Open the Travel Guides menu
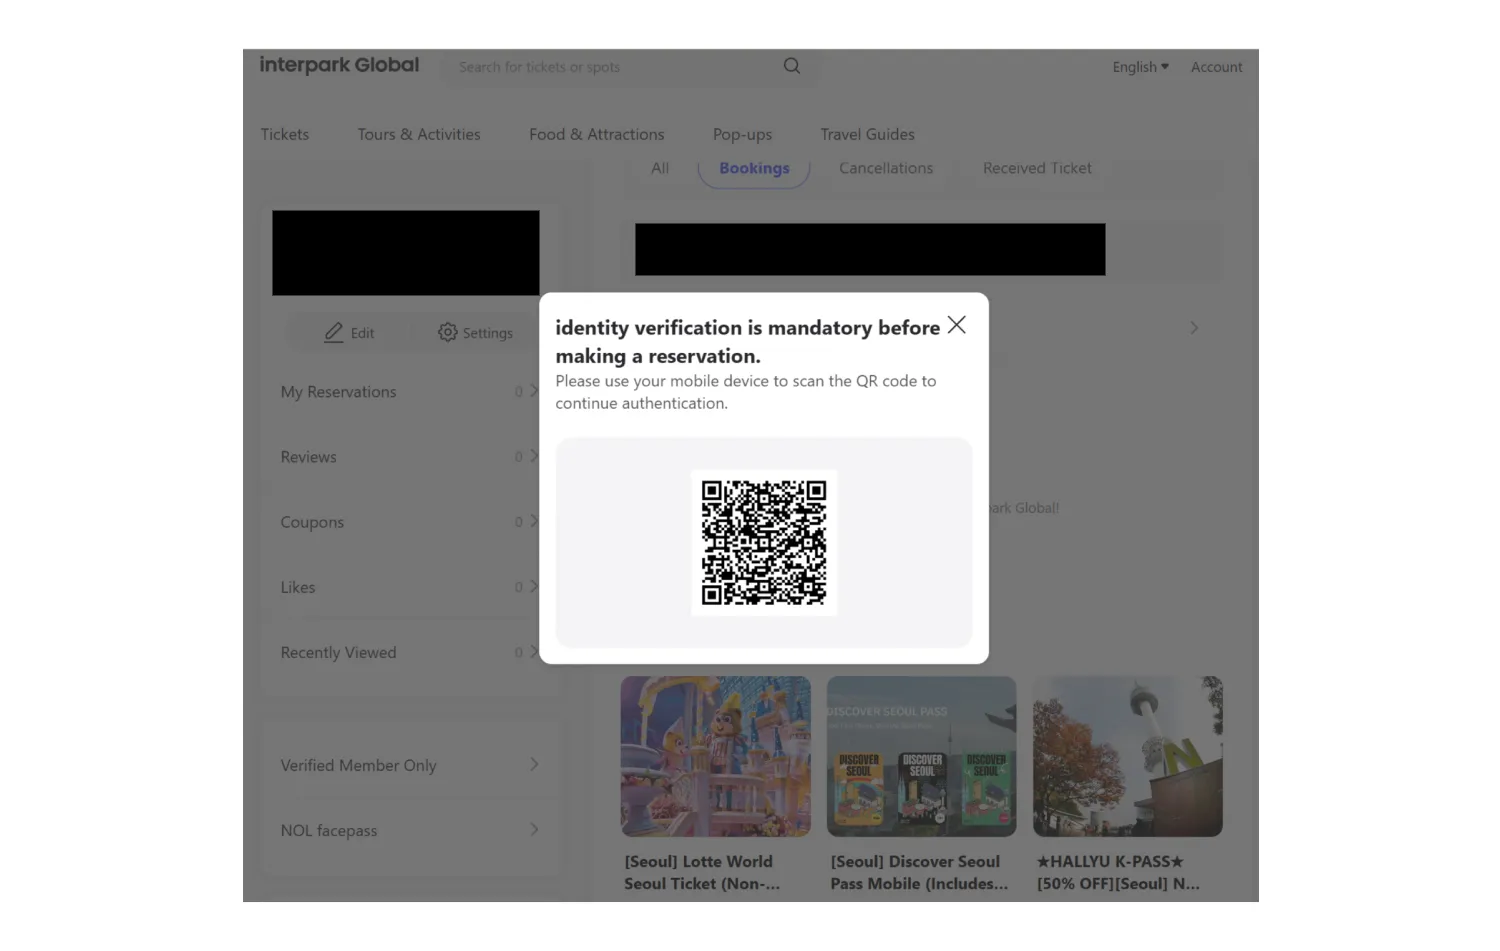This screenshot has width=1500, height=951. point(867,134)
